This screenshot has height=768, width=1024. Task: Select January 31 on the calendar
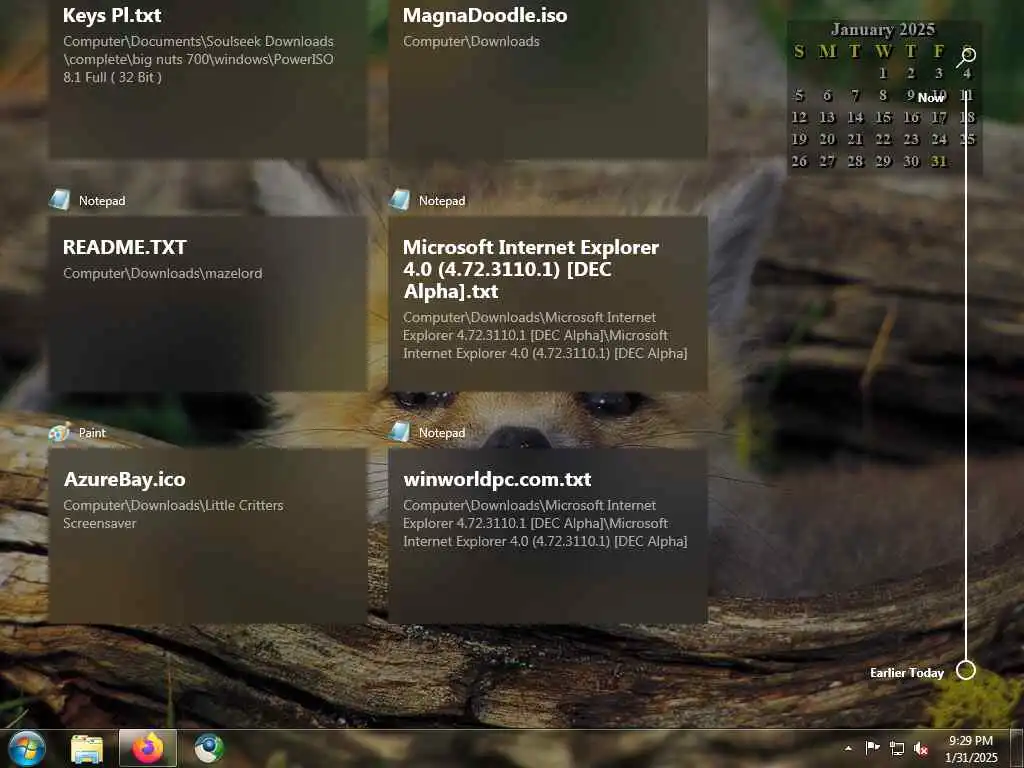coord(939,161)
